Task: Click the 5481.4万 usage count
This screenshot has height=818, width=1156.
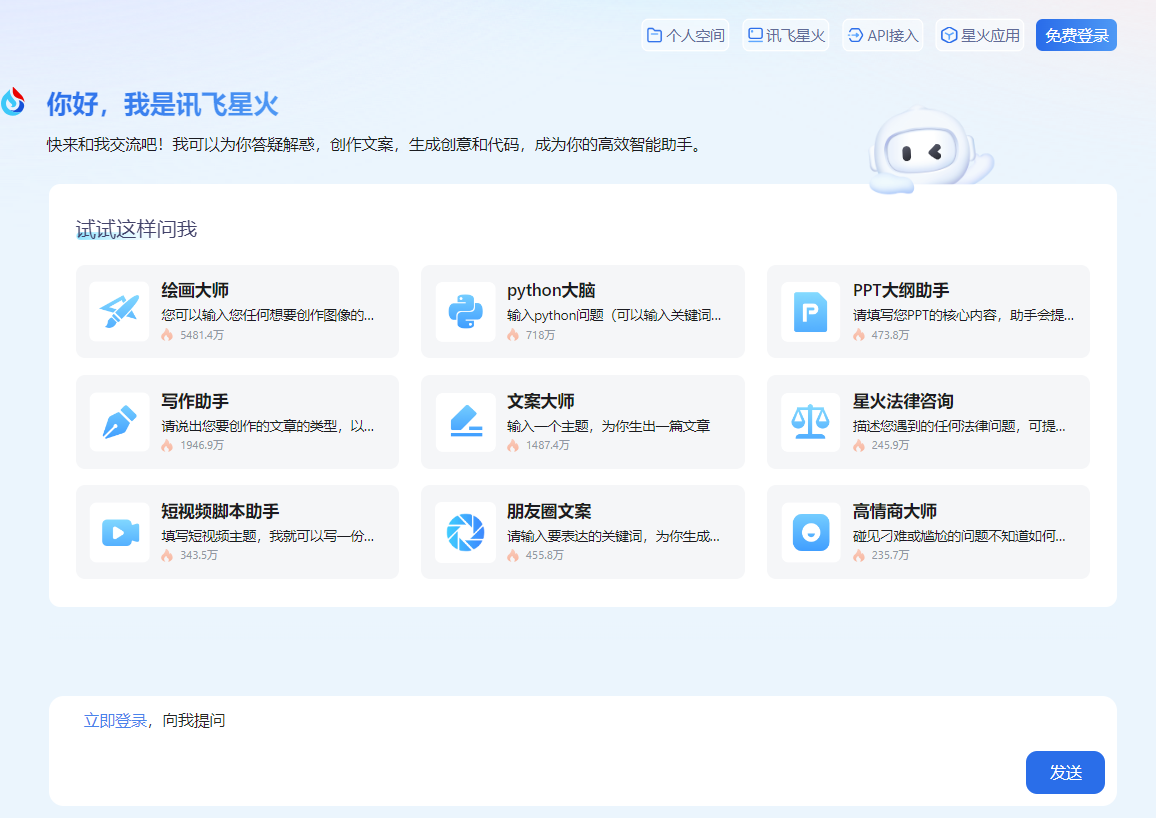Action: pos(202,335)
